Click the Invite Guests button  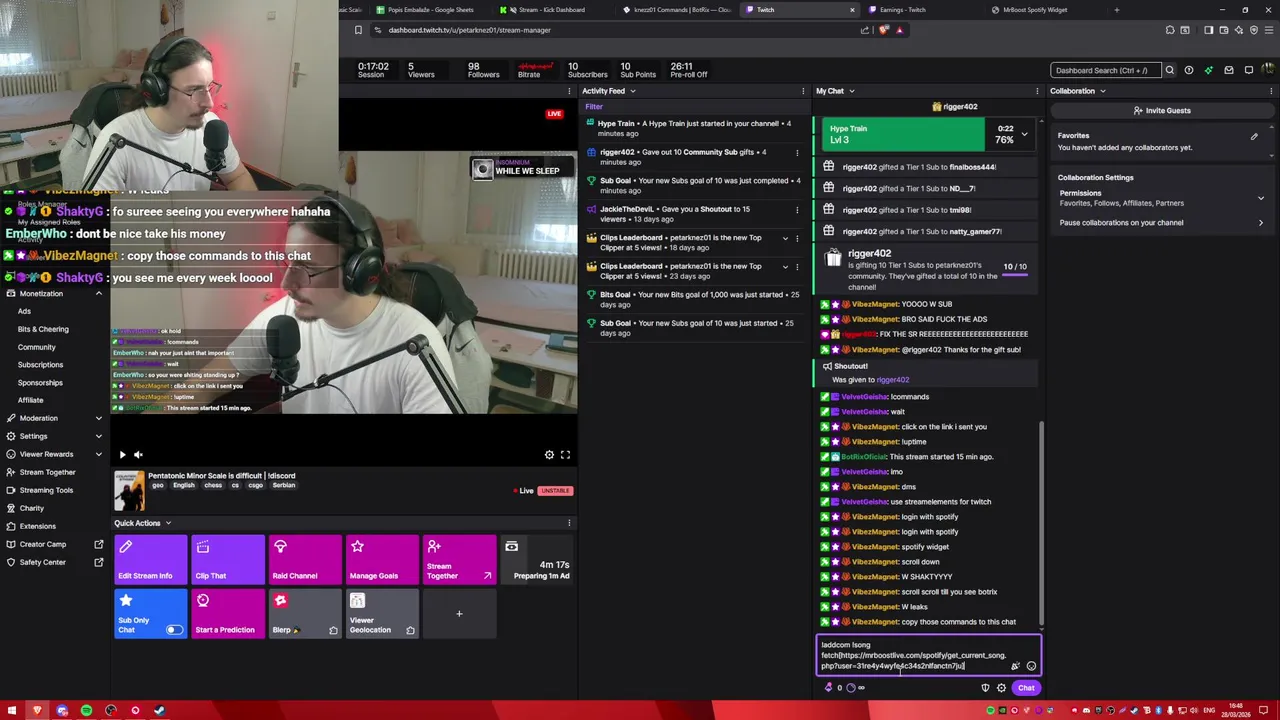[x=1161, y=111]
